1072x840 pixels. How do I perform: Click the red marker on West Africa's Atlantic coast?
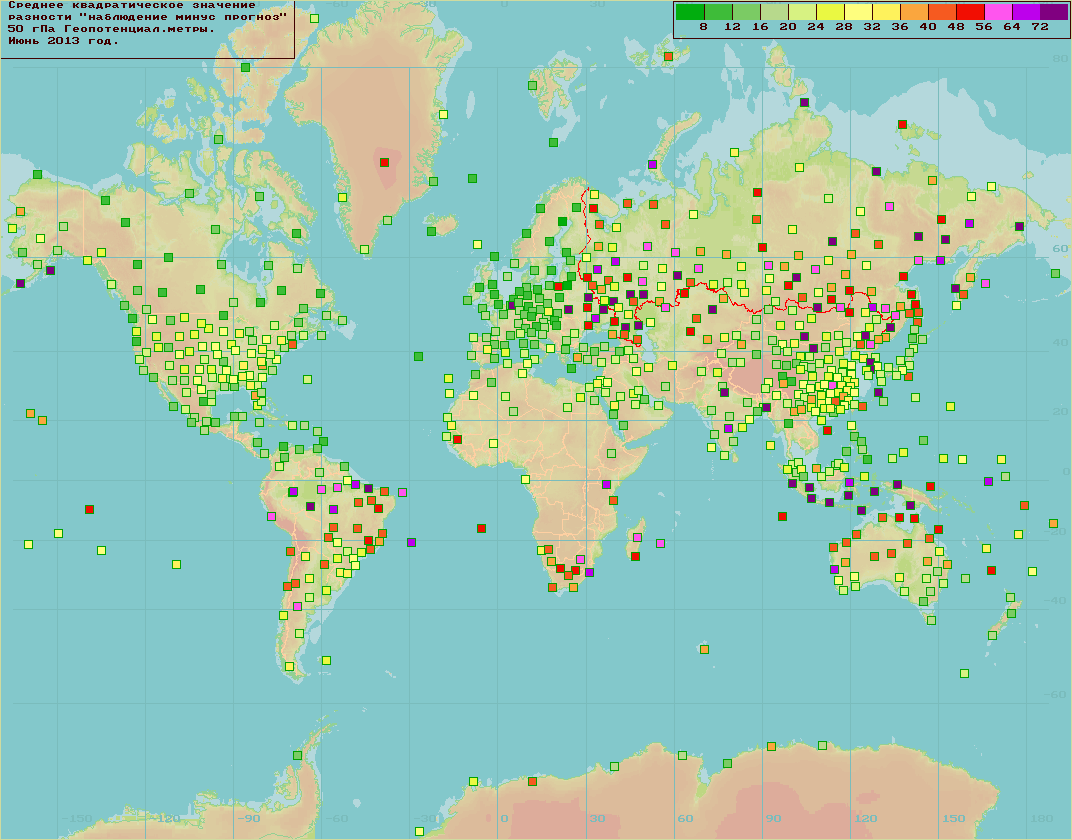coord(457,439)
